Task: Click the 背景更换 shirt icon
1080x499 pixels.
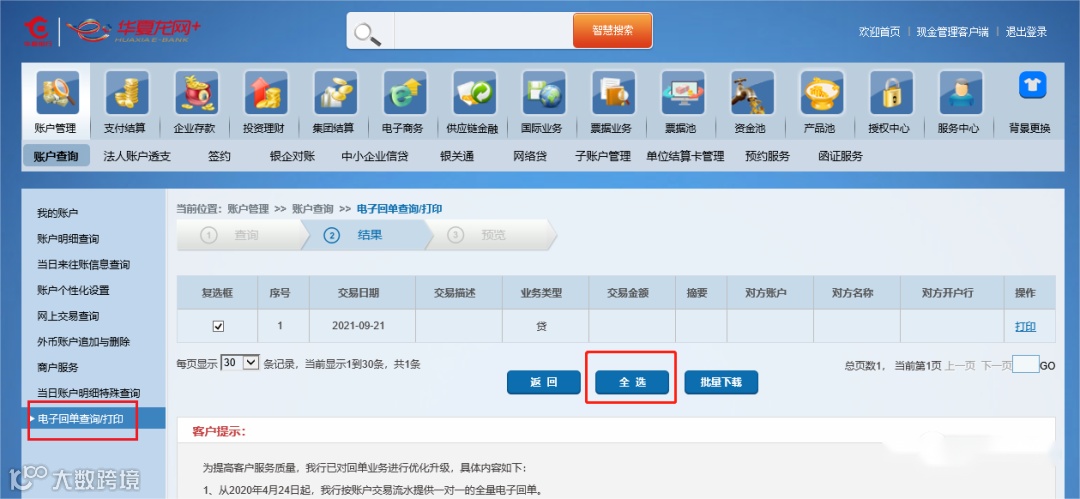Action: tap(1032, 85)
